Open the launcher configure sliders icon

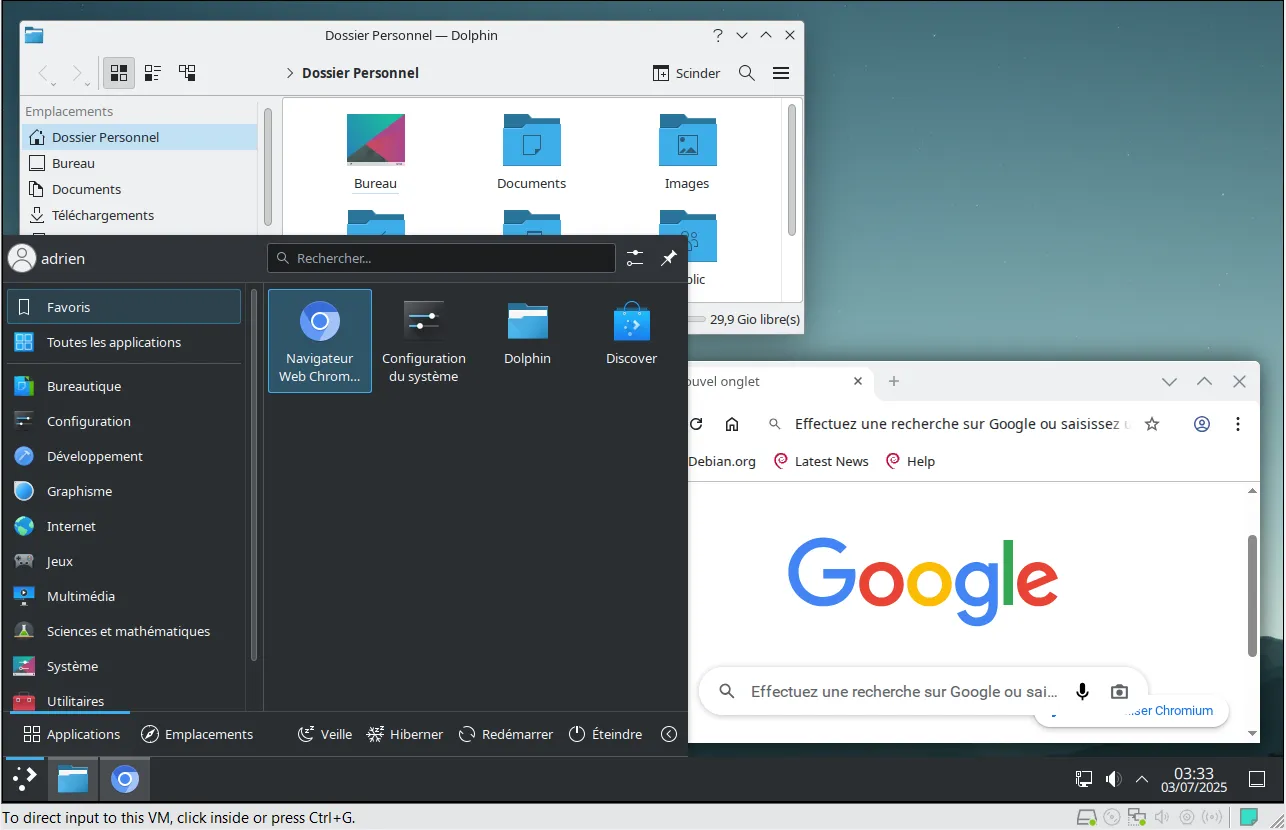635,258
